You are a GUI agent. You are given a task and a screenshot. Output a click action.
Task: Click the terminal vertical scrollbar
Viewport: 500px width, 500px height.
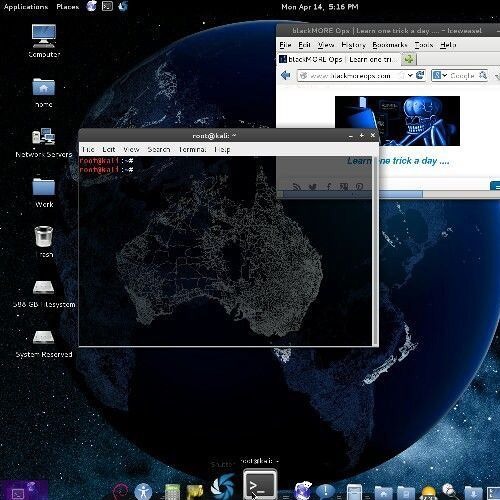point(375,251)
